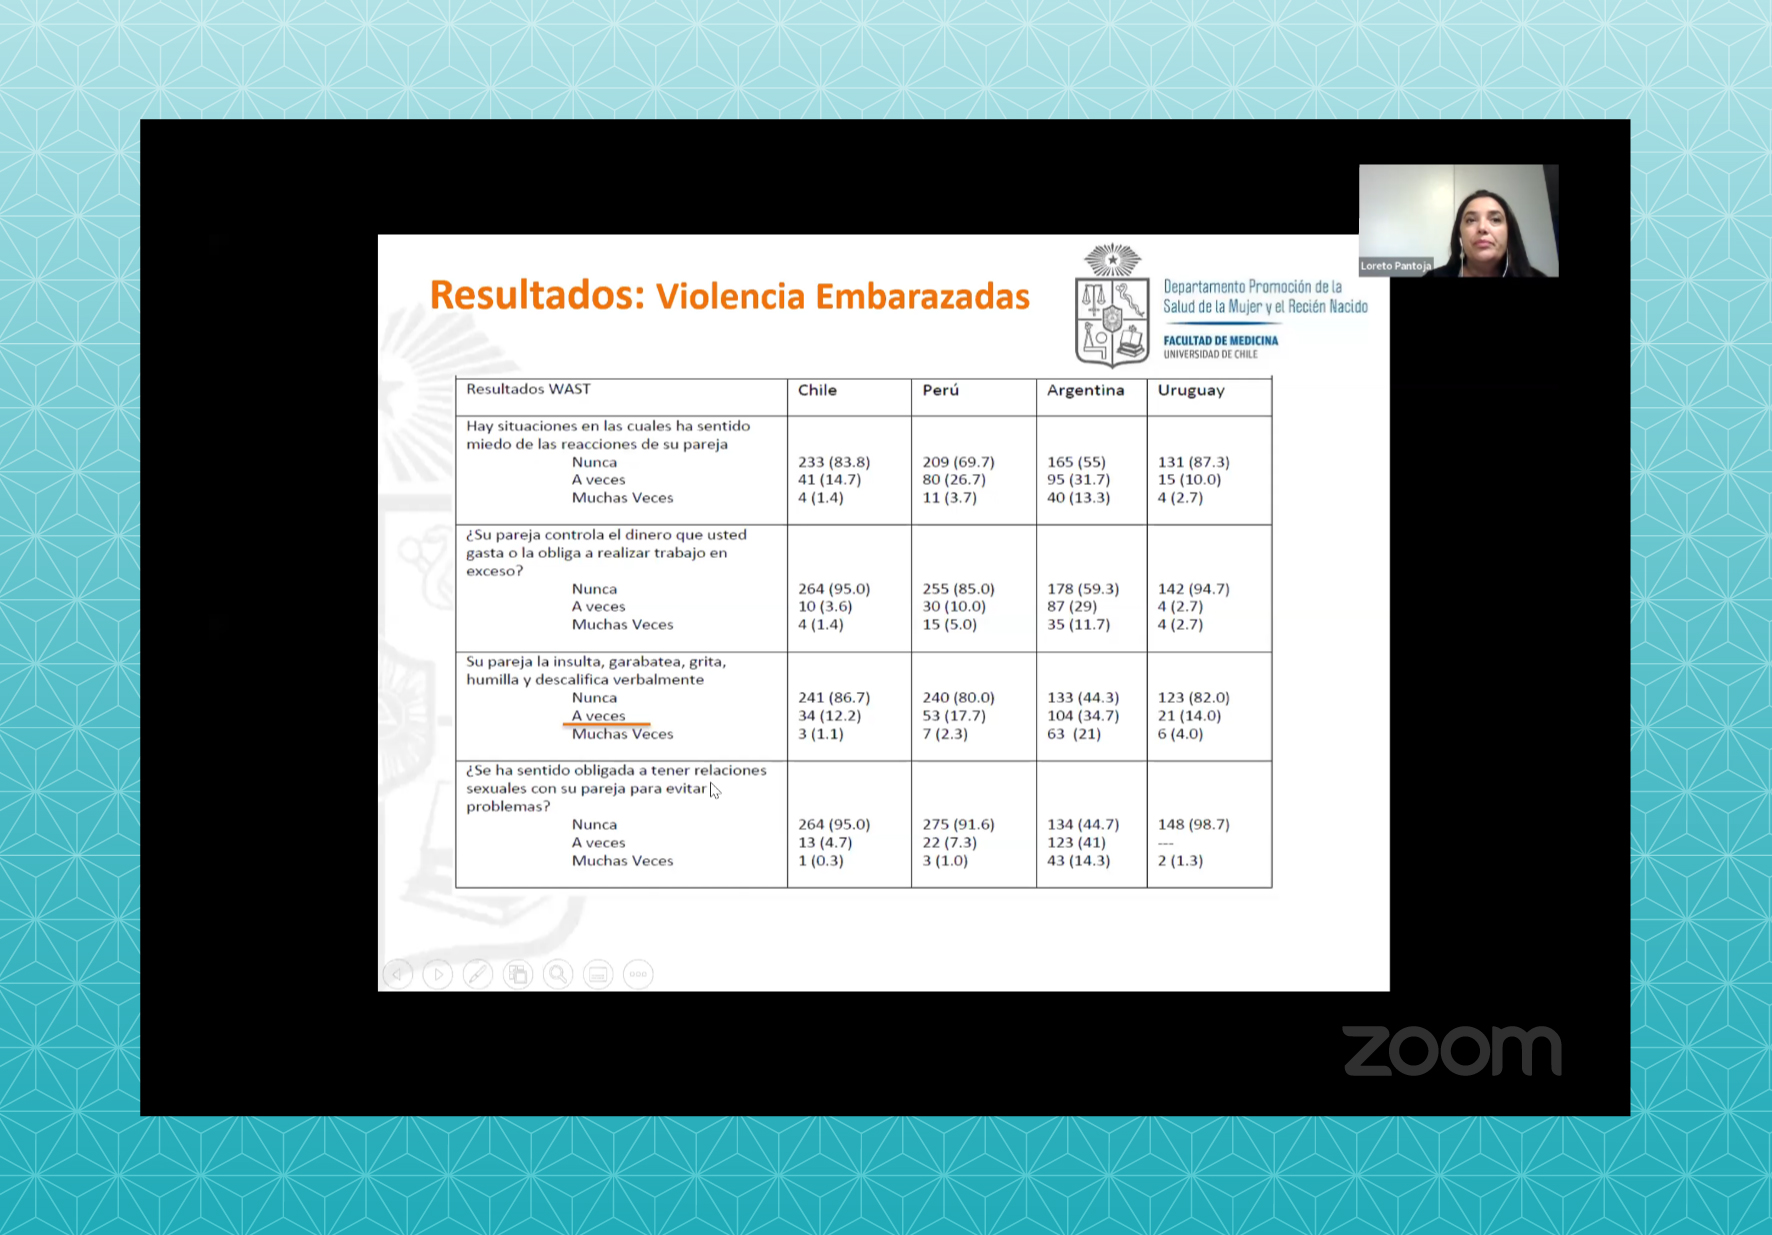This screenshot has height=1235, width=1772.
Task: Click the value 3 (1.1)
Action: [x=821, y=734]
